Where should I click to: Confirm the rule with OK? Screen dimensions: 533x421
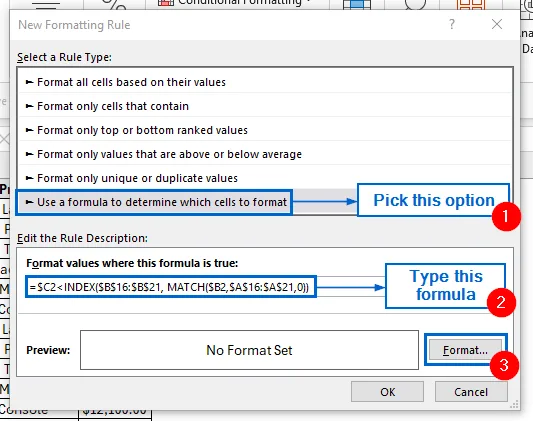point(387,392)
